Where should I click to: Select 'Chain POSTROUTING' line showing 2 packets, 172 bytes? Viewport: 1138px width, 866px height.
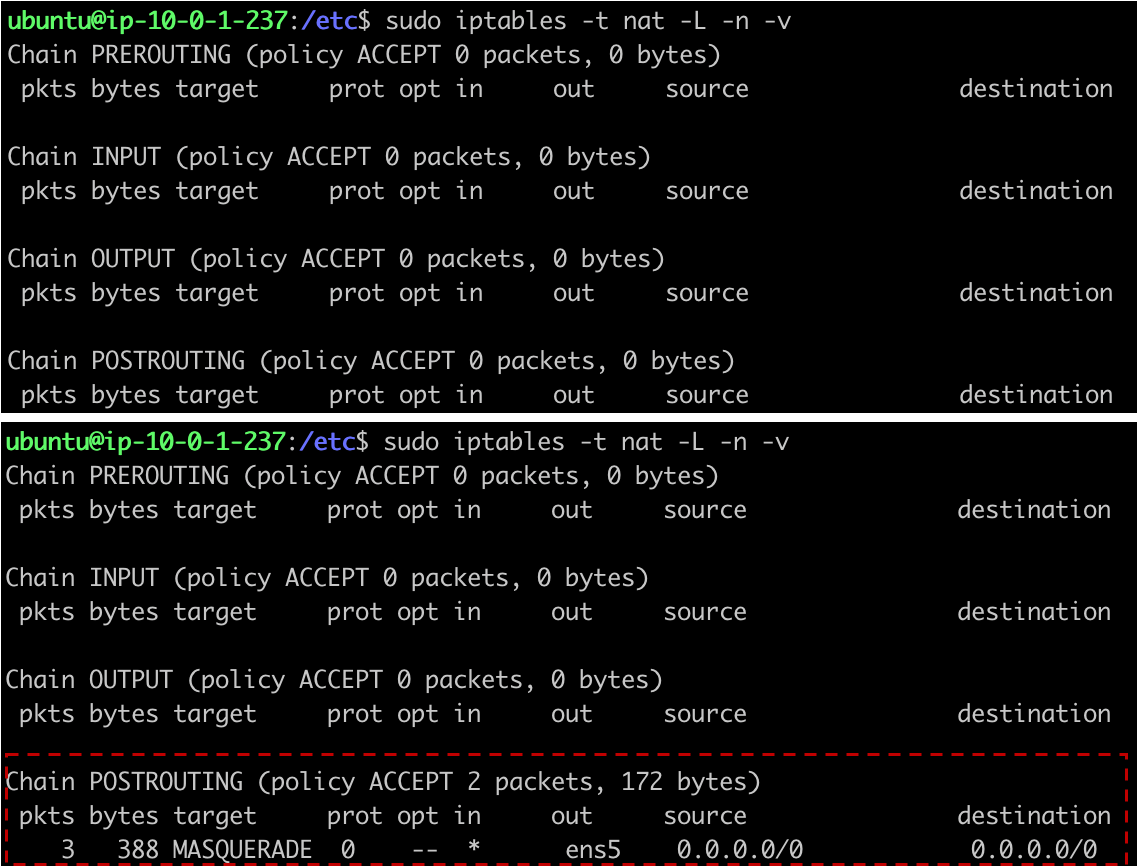click(382, 782)
